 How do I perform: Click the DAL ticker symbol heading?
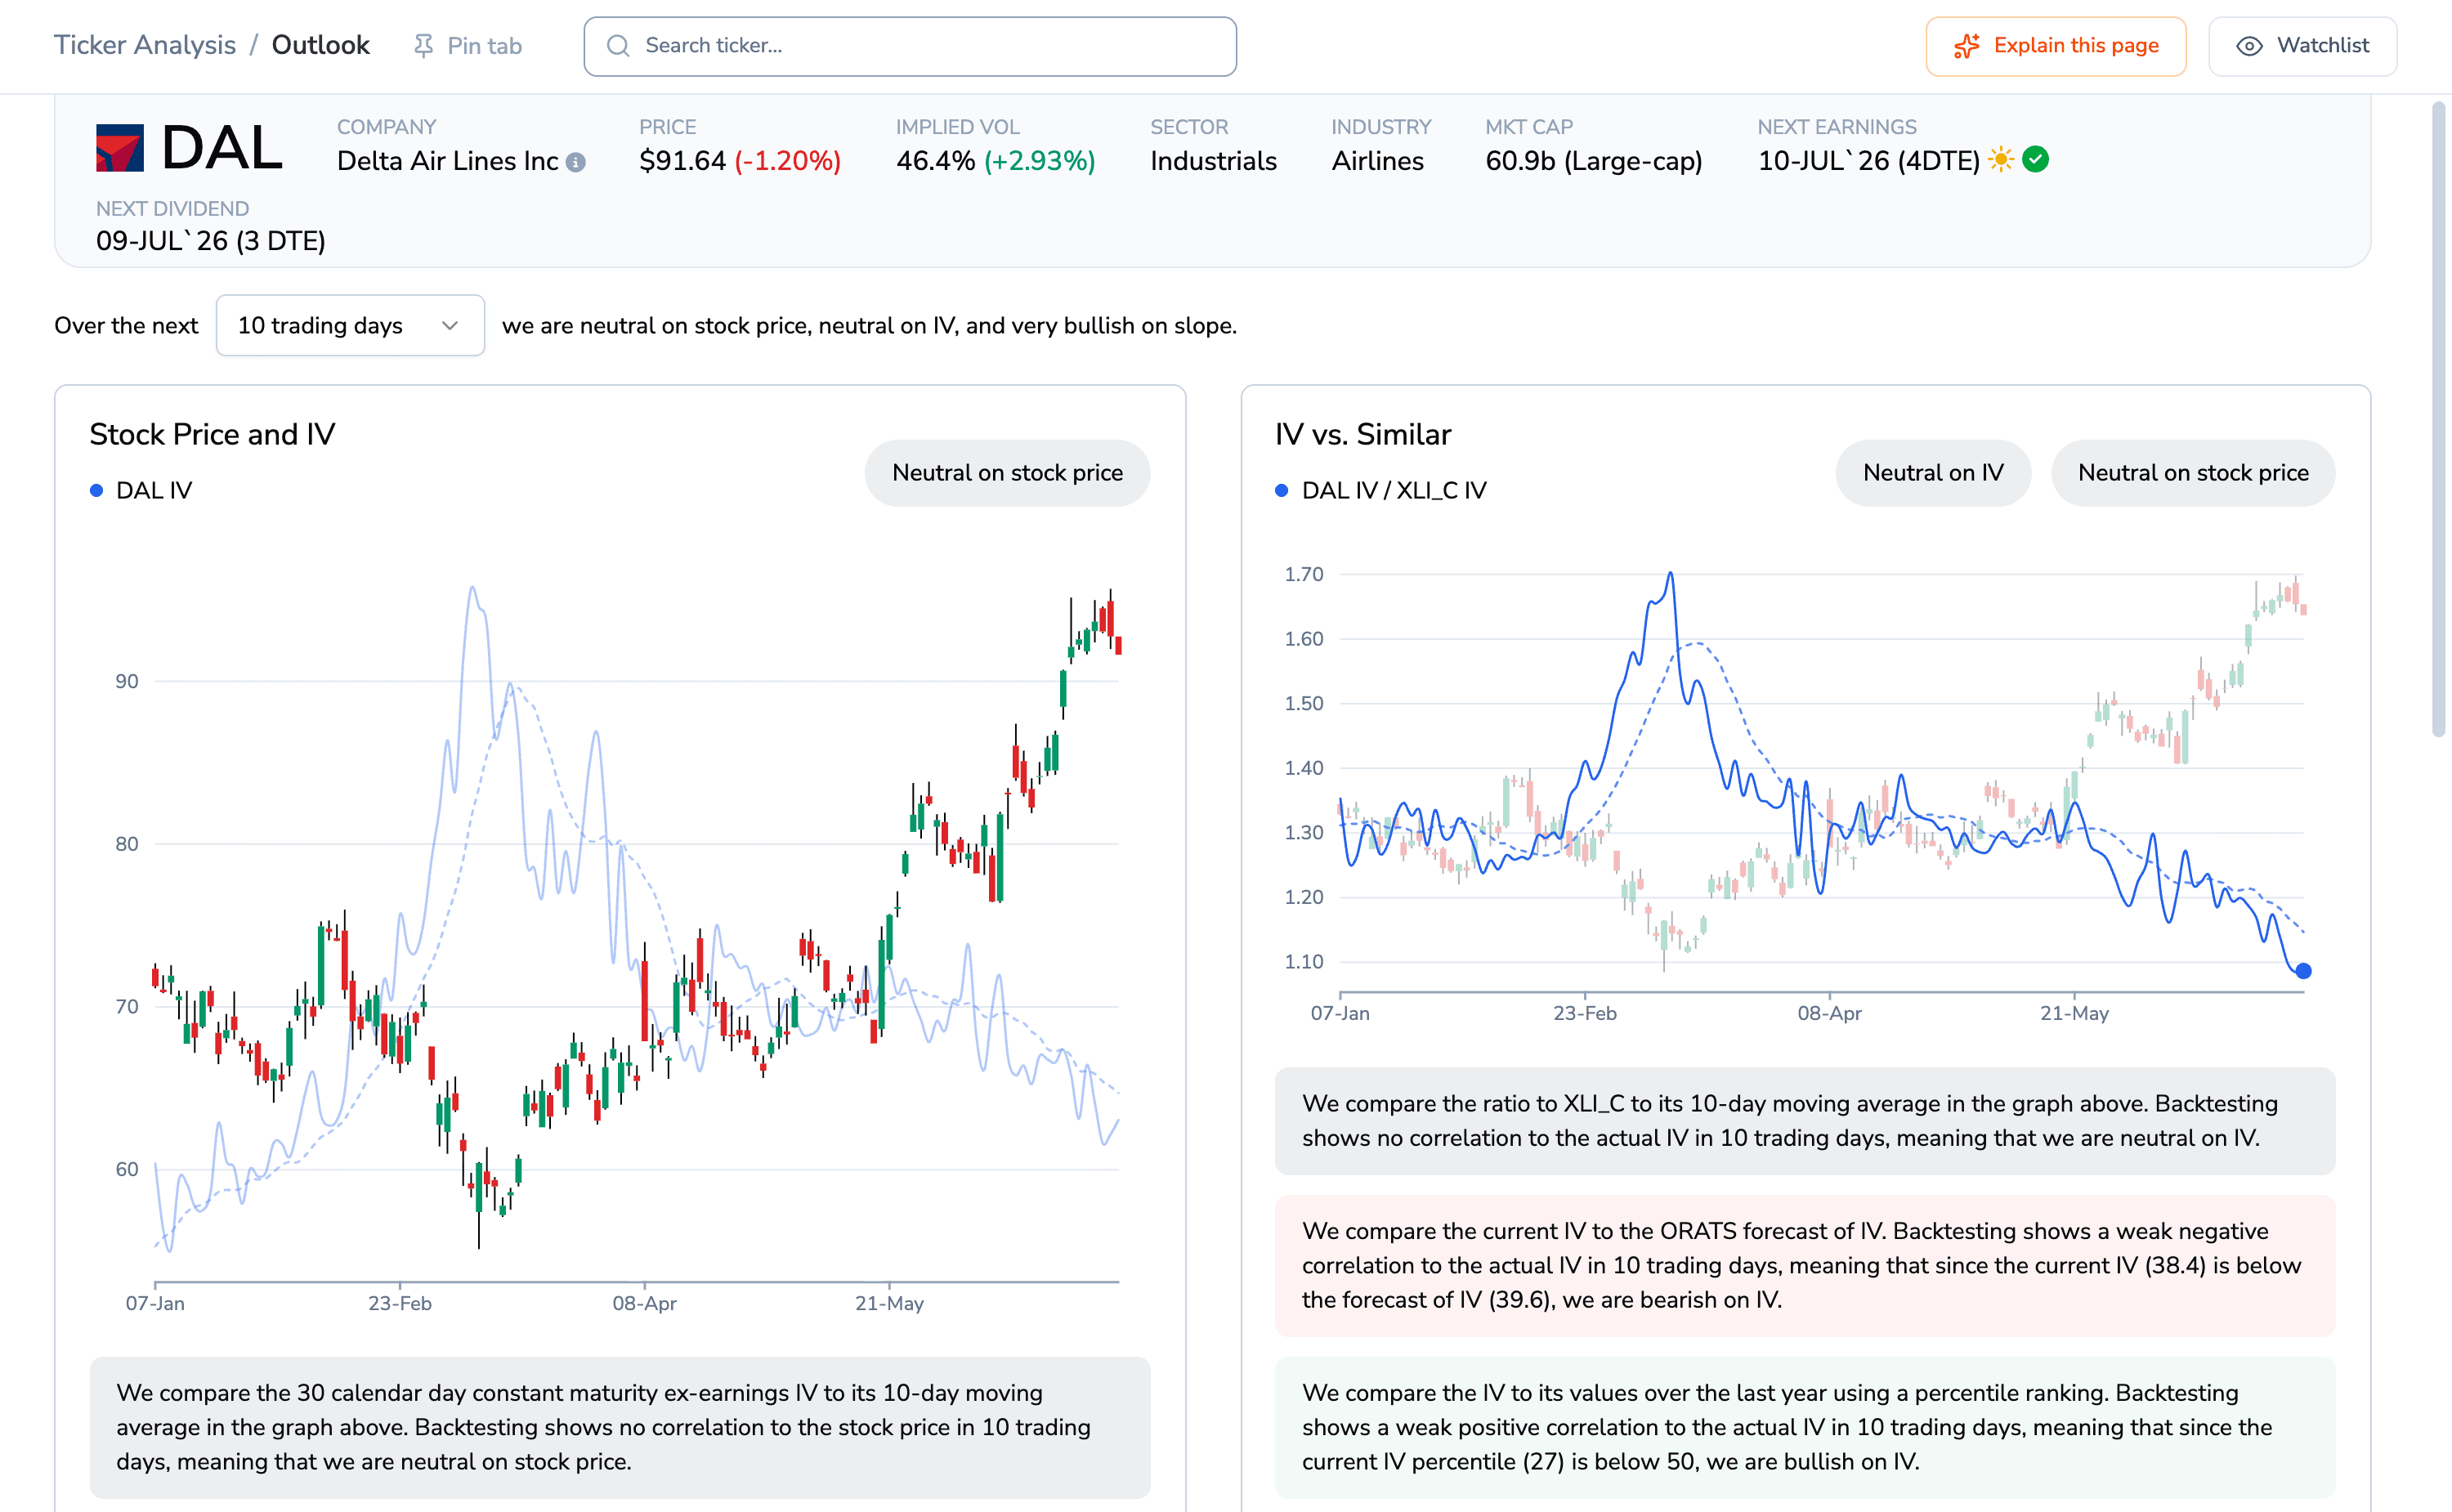[x=222, y=148]
